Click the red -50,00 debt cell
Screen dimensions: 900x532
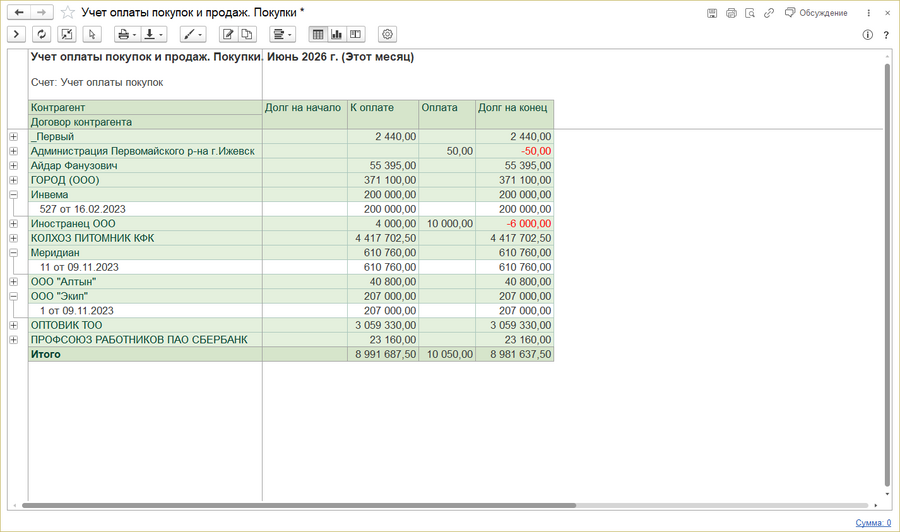[x=515, y=151]
